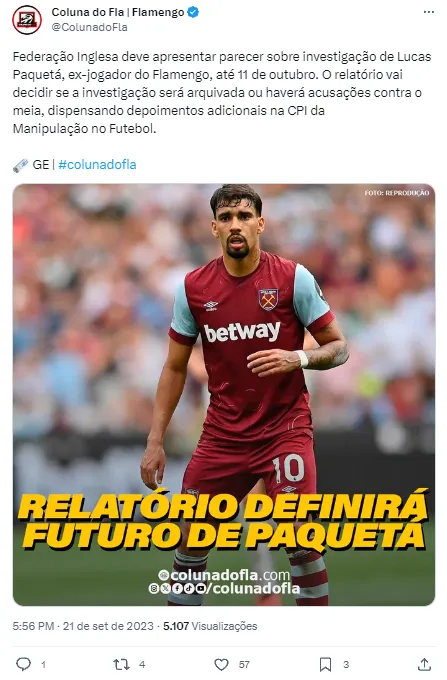Open the reply comment icon
Screen dimensions: 447x680
[23, 664]
